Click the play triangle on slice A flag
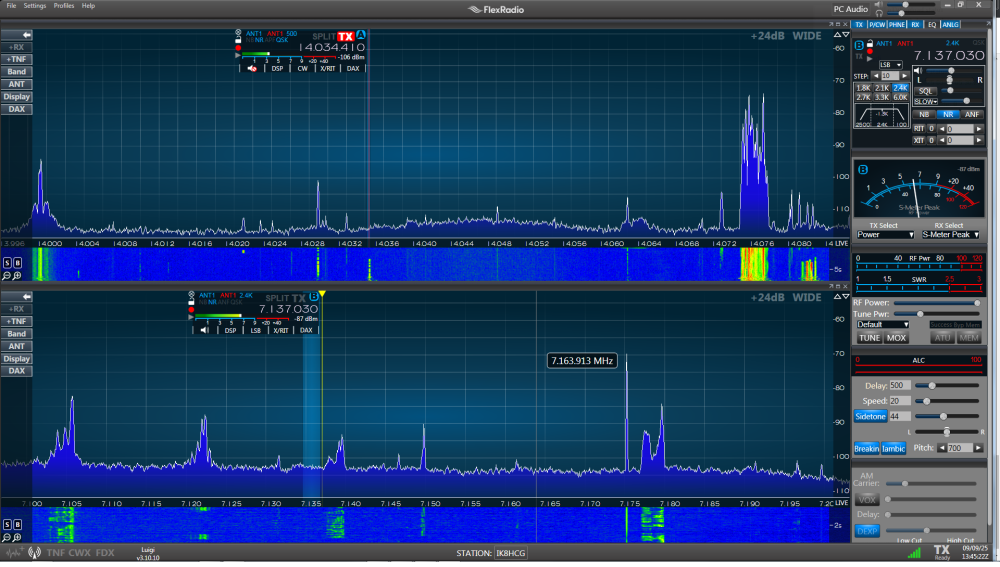 click(238, 55)
